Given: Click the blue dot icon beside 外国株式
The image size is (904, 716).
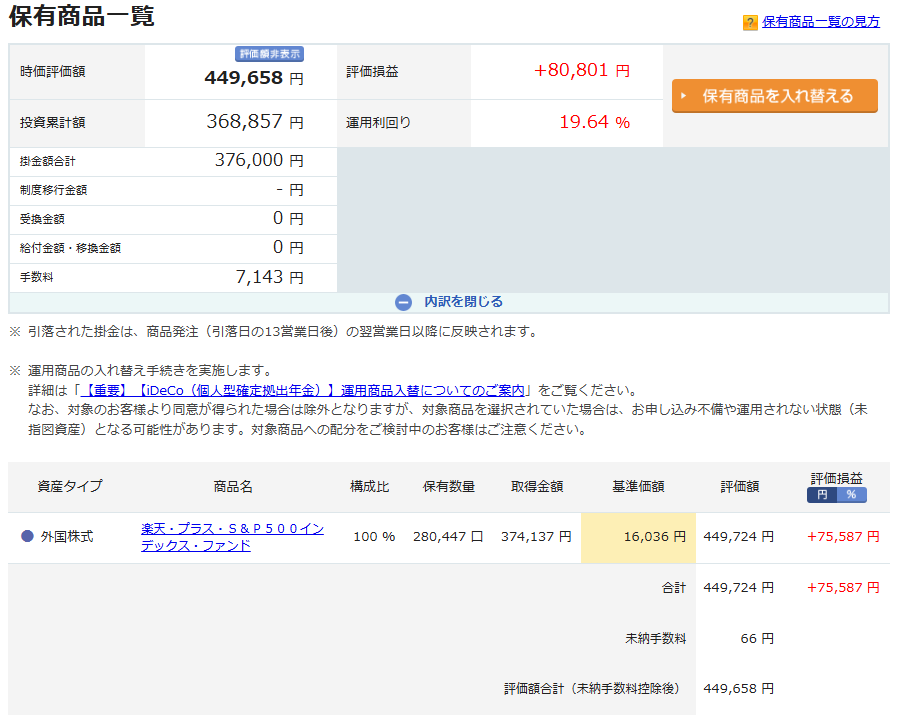Looking at the screenshot, I should (27, 537).
